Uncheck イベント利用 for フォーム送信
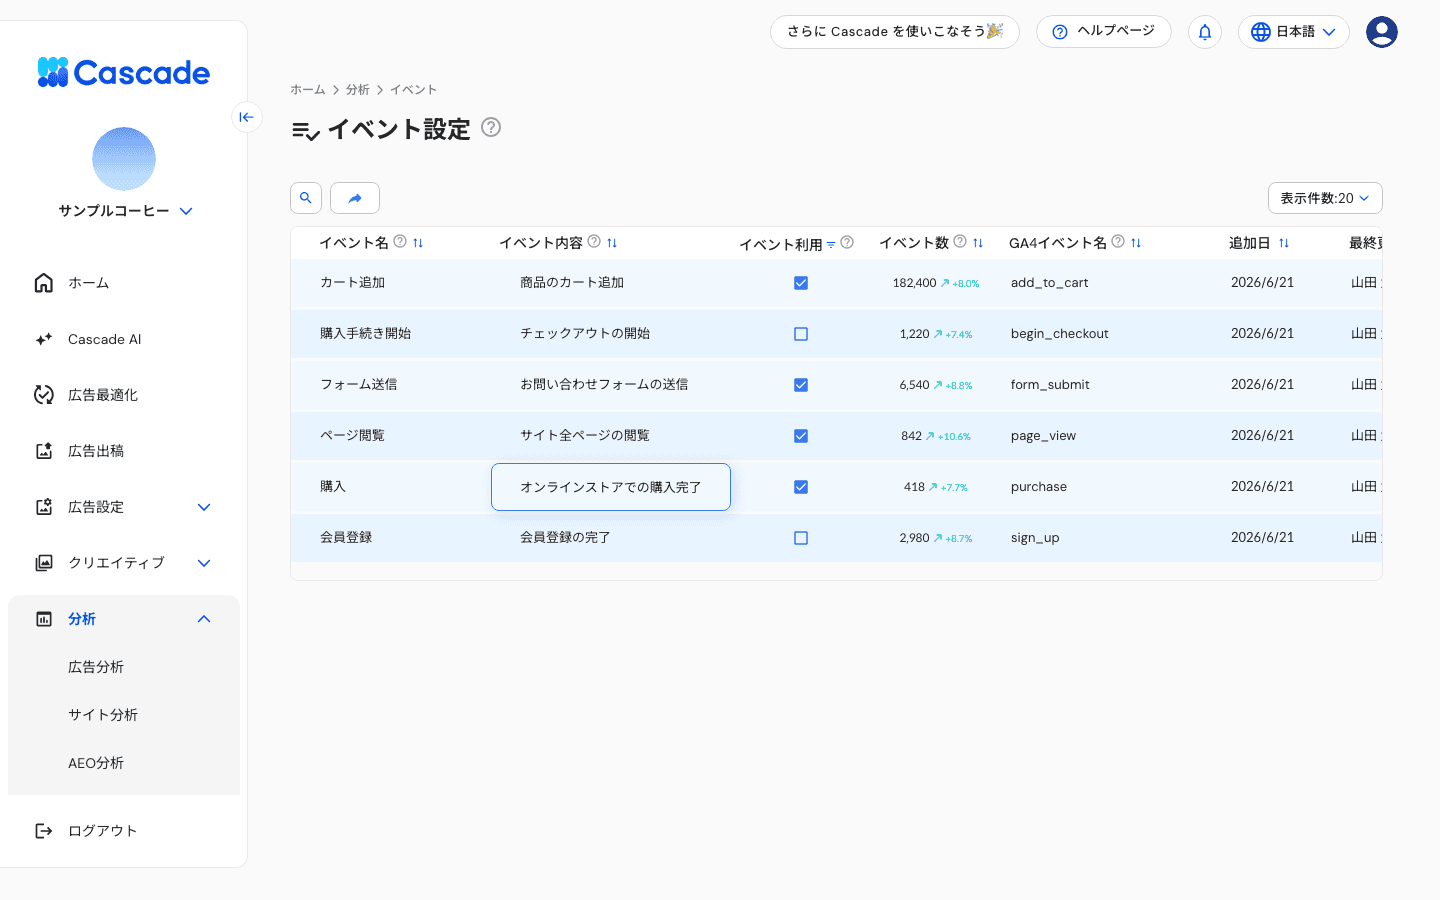The image size is (1440, 900). (x=801, y=385)
